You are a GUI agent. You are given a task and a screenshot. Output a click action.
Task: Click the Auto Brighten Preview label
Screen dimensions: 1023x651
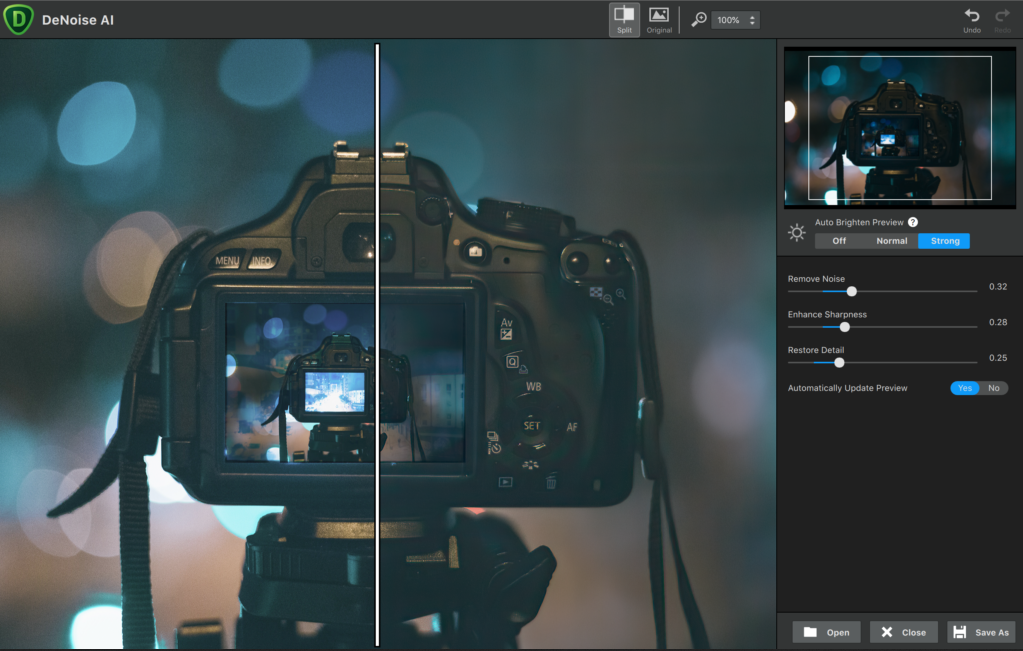pos(859,222)
